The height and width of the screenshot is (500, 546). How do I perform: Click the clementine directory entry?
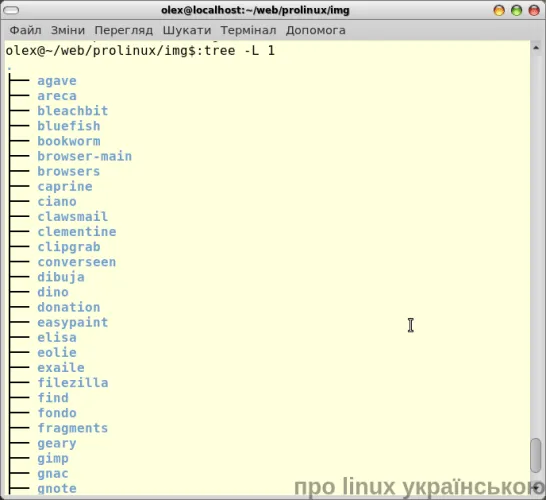click(77, 232)
